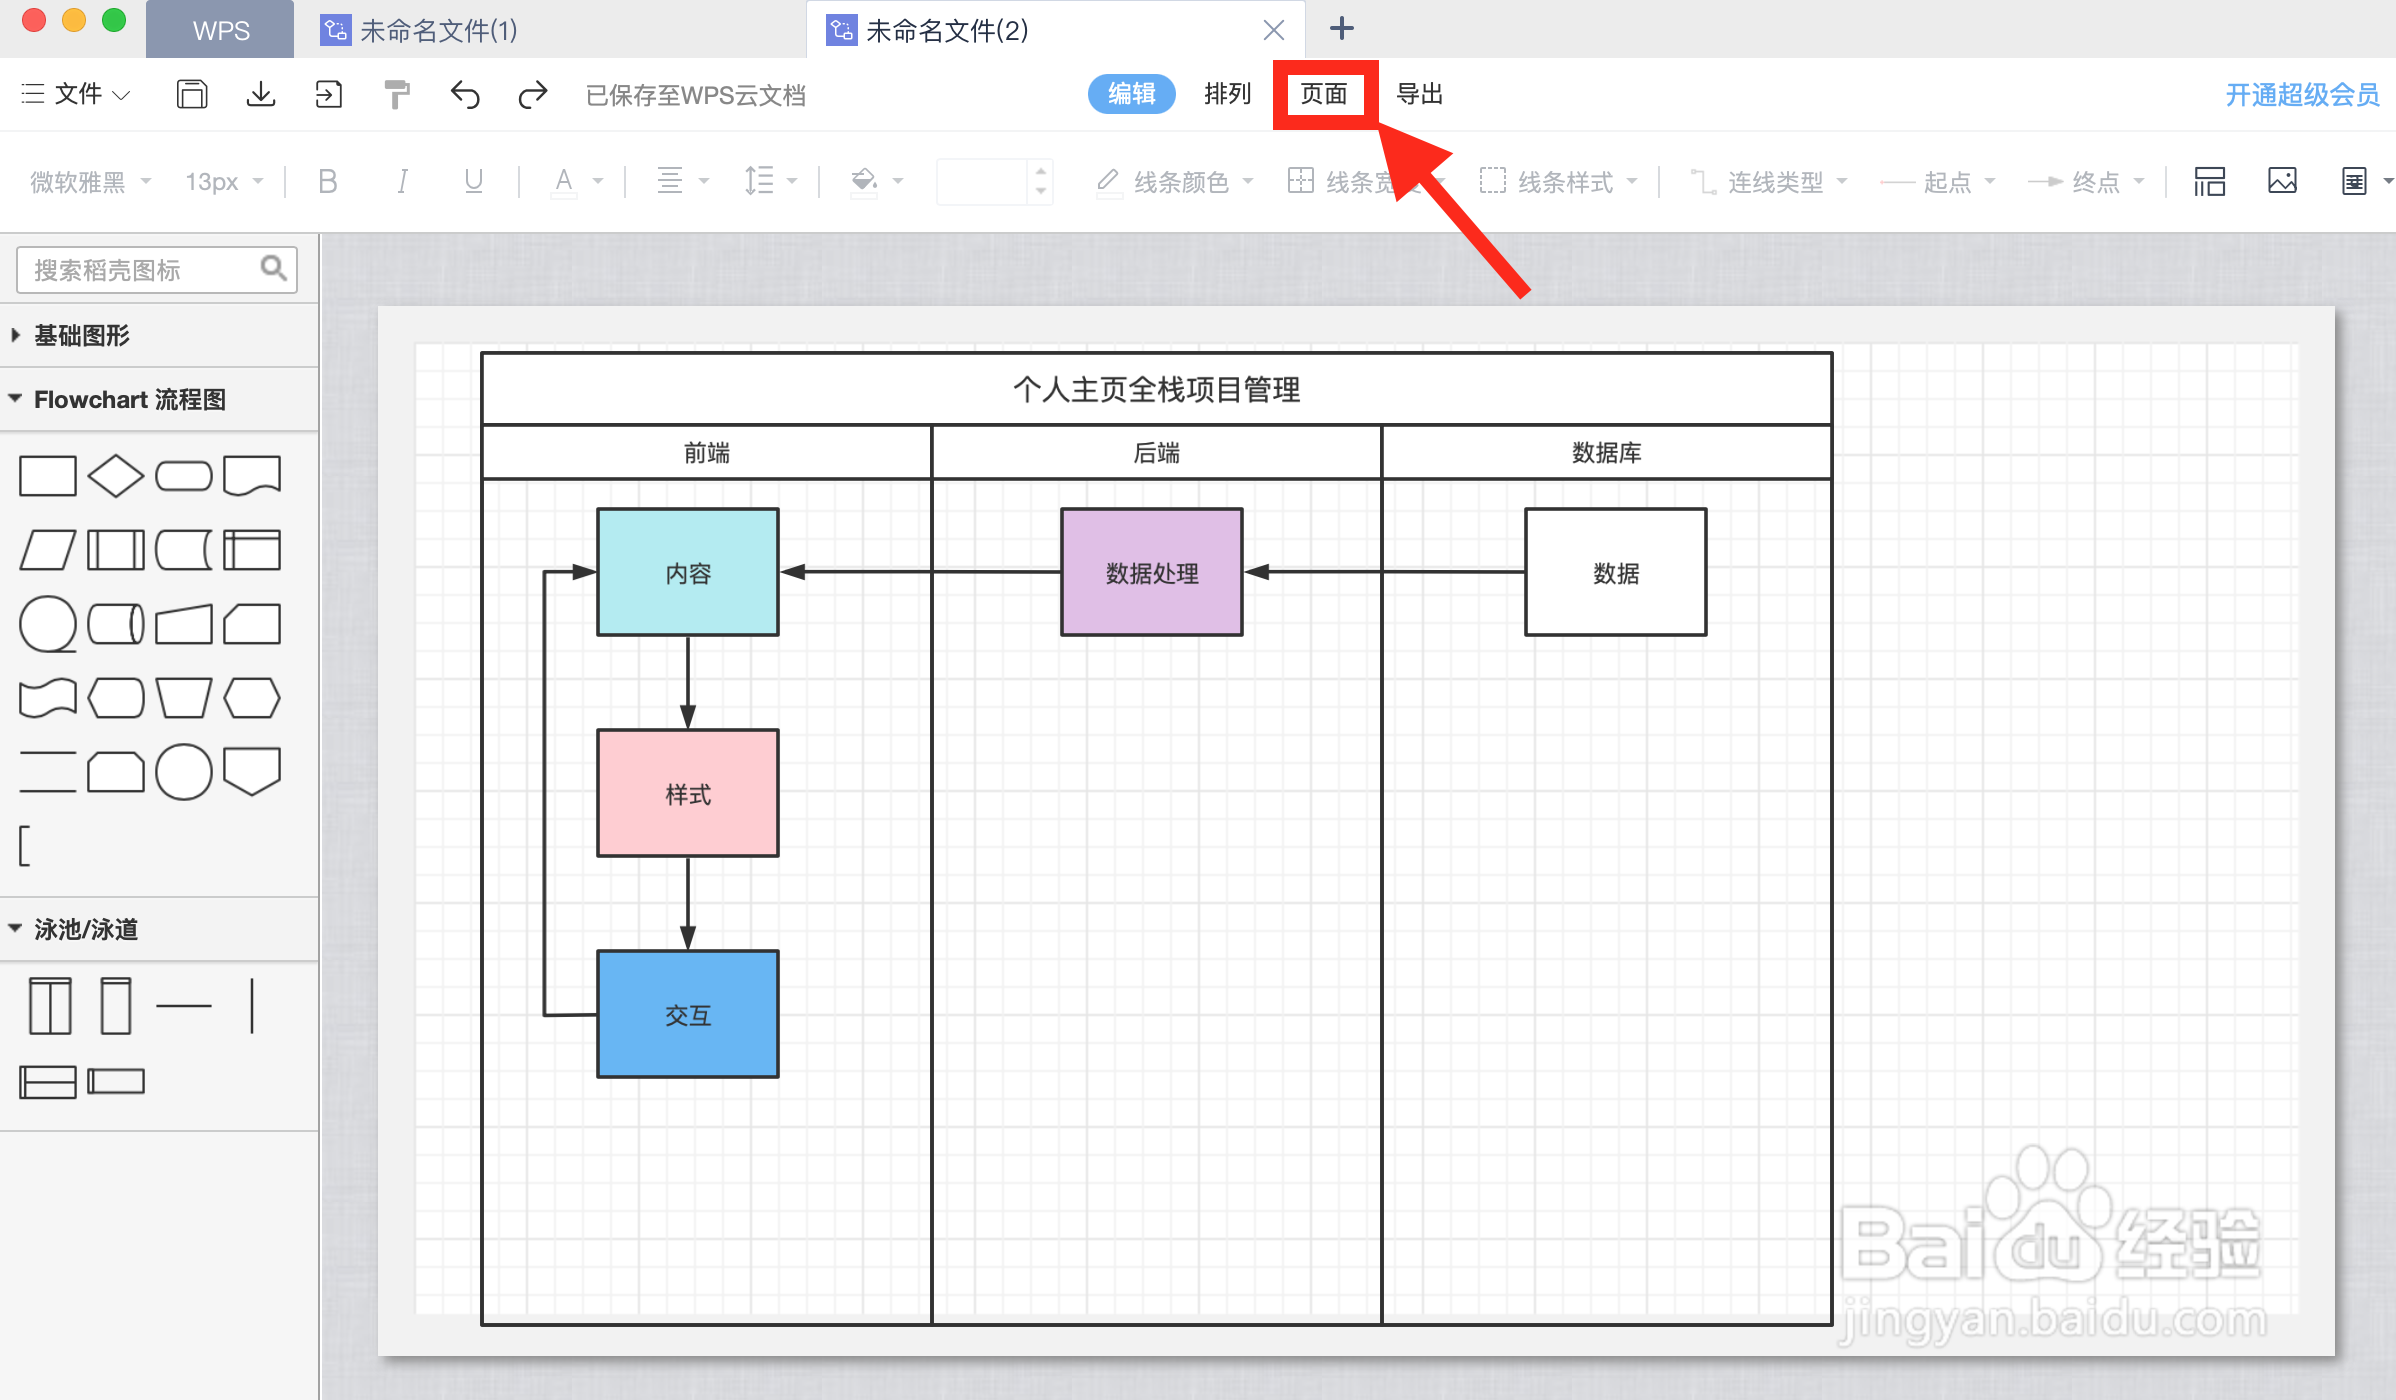Click the export/share arrow icon
The width and height of the screenshot is (2396, 1400).
tap(328, 94)
